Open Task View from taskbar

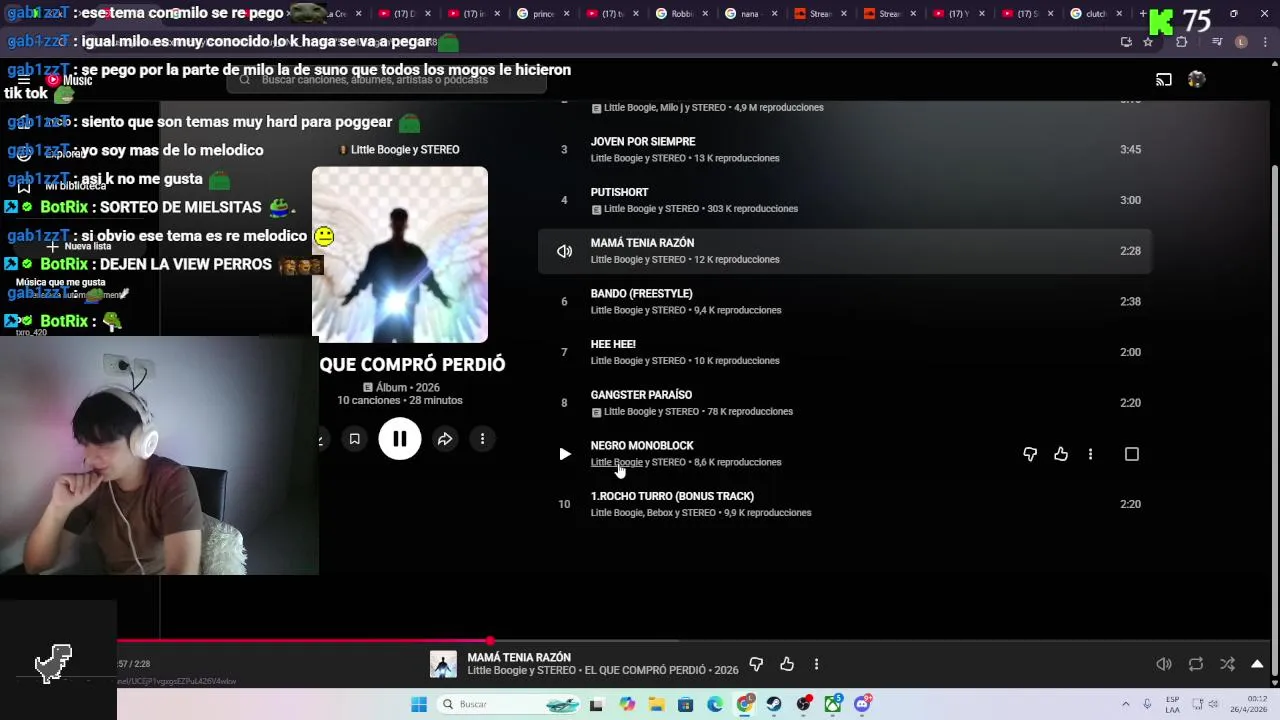(597, 704)
